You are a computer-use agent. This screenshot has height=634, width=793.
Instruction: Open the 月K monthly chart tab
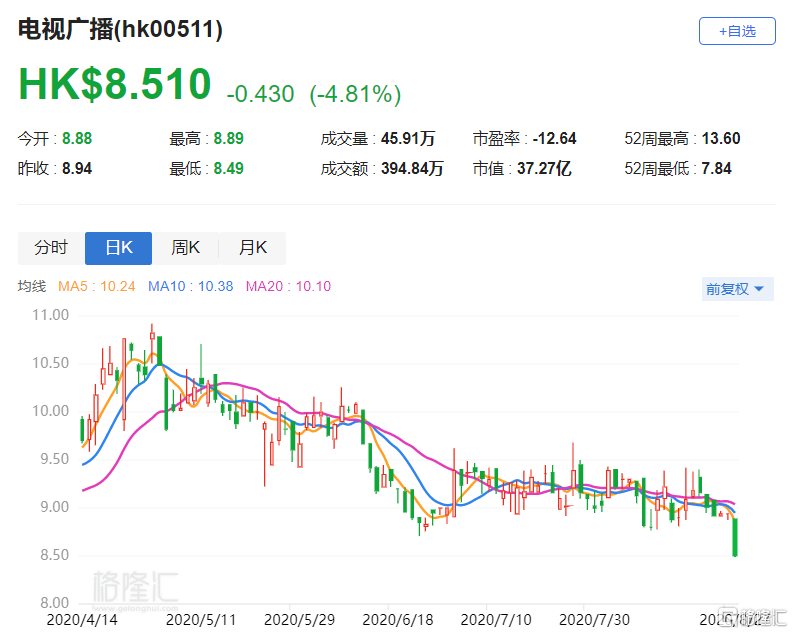252,248
